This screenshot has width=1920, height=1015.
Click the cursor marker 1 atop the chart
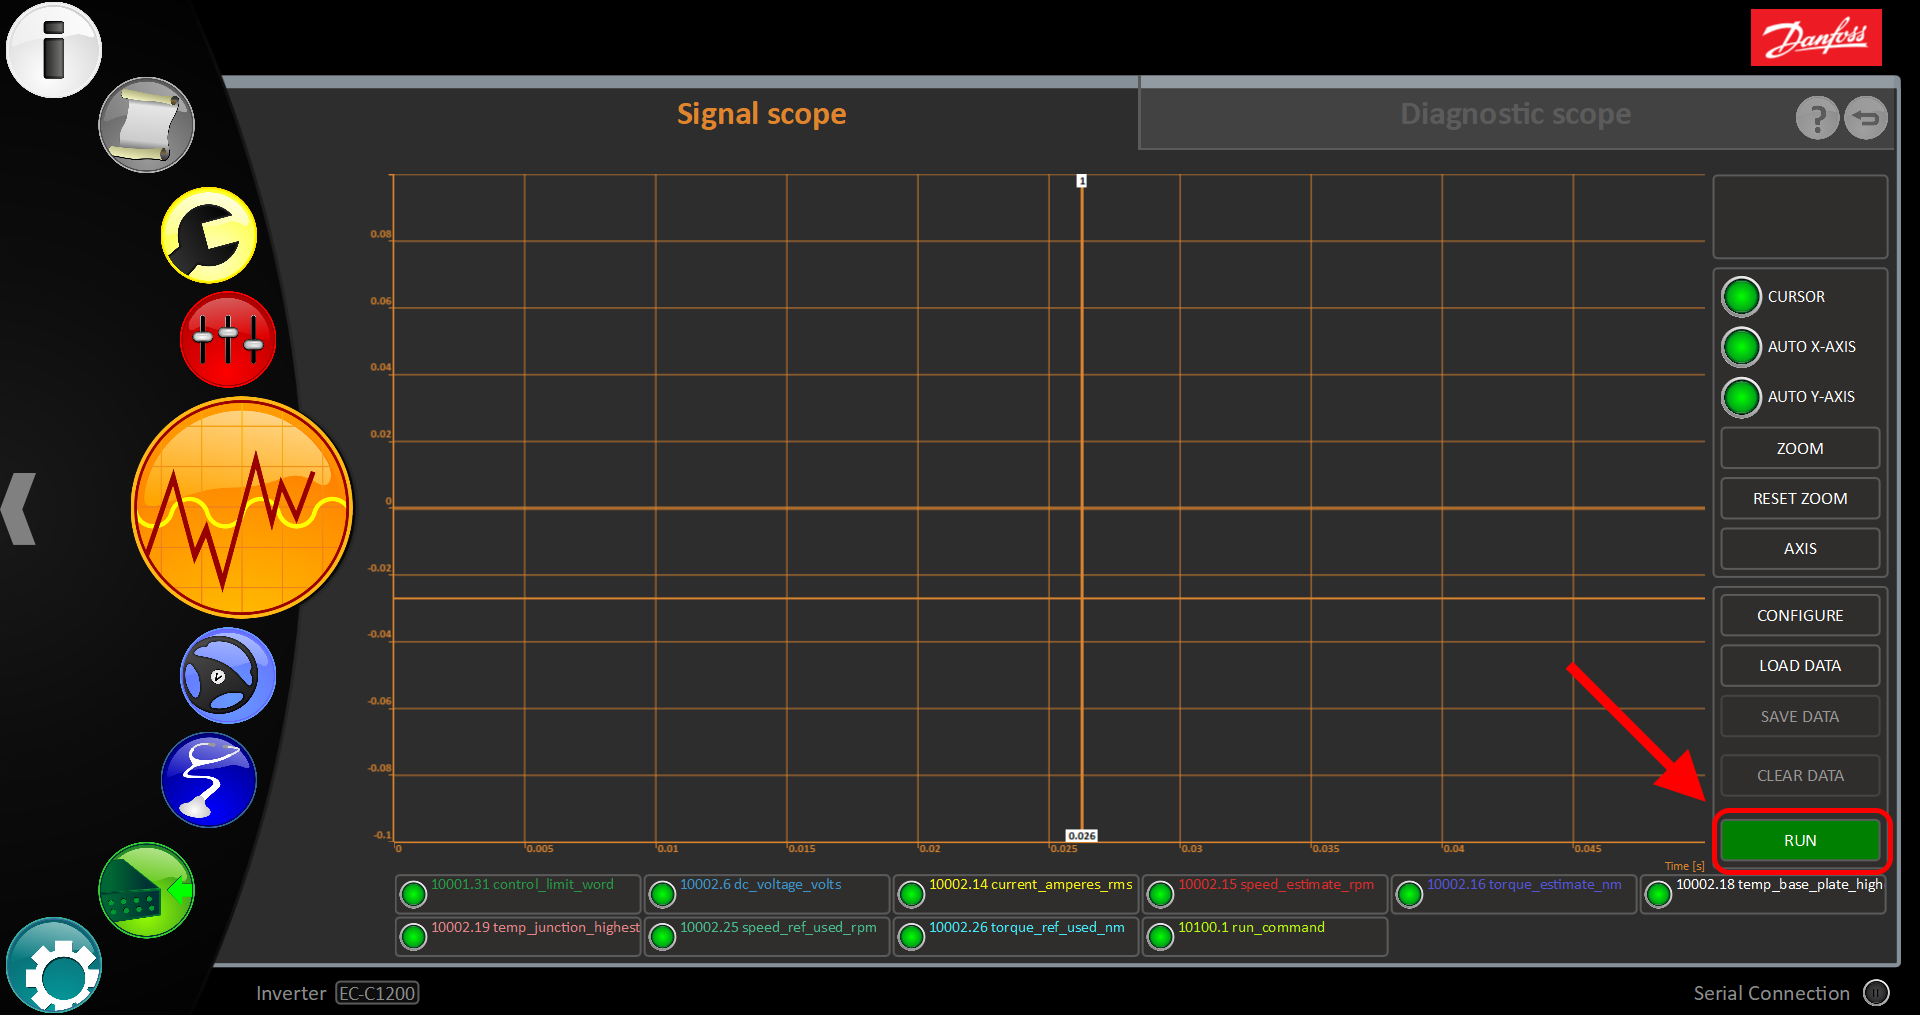[1081, 181]
